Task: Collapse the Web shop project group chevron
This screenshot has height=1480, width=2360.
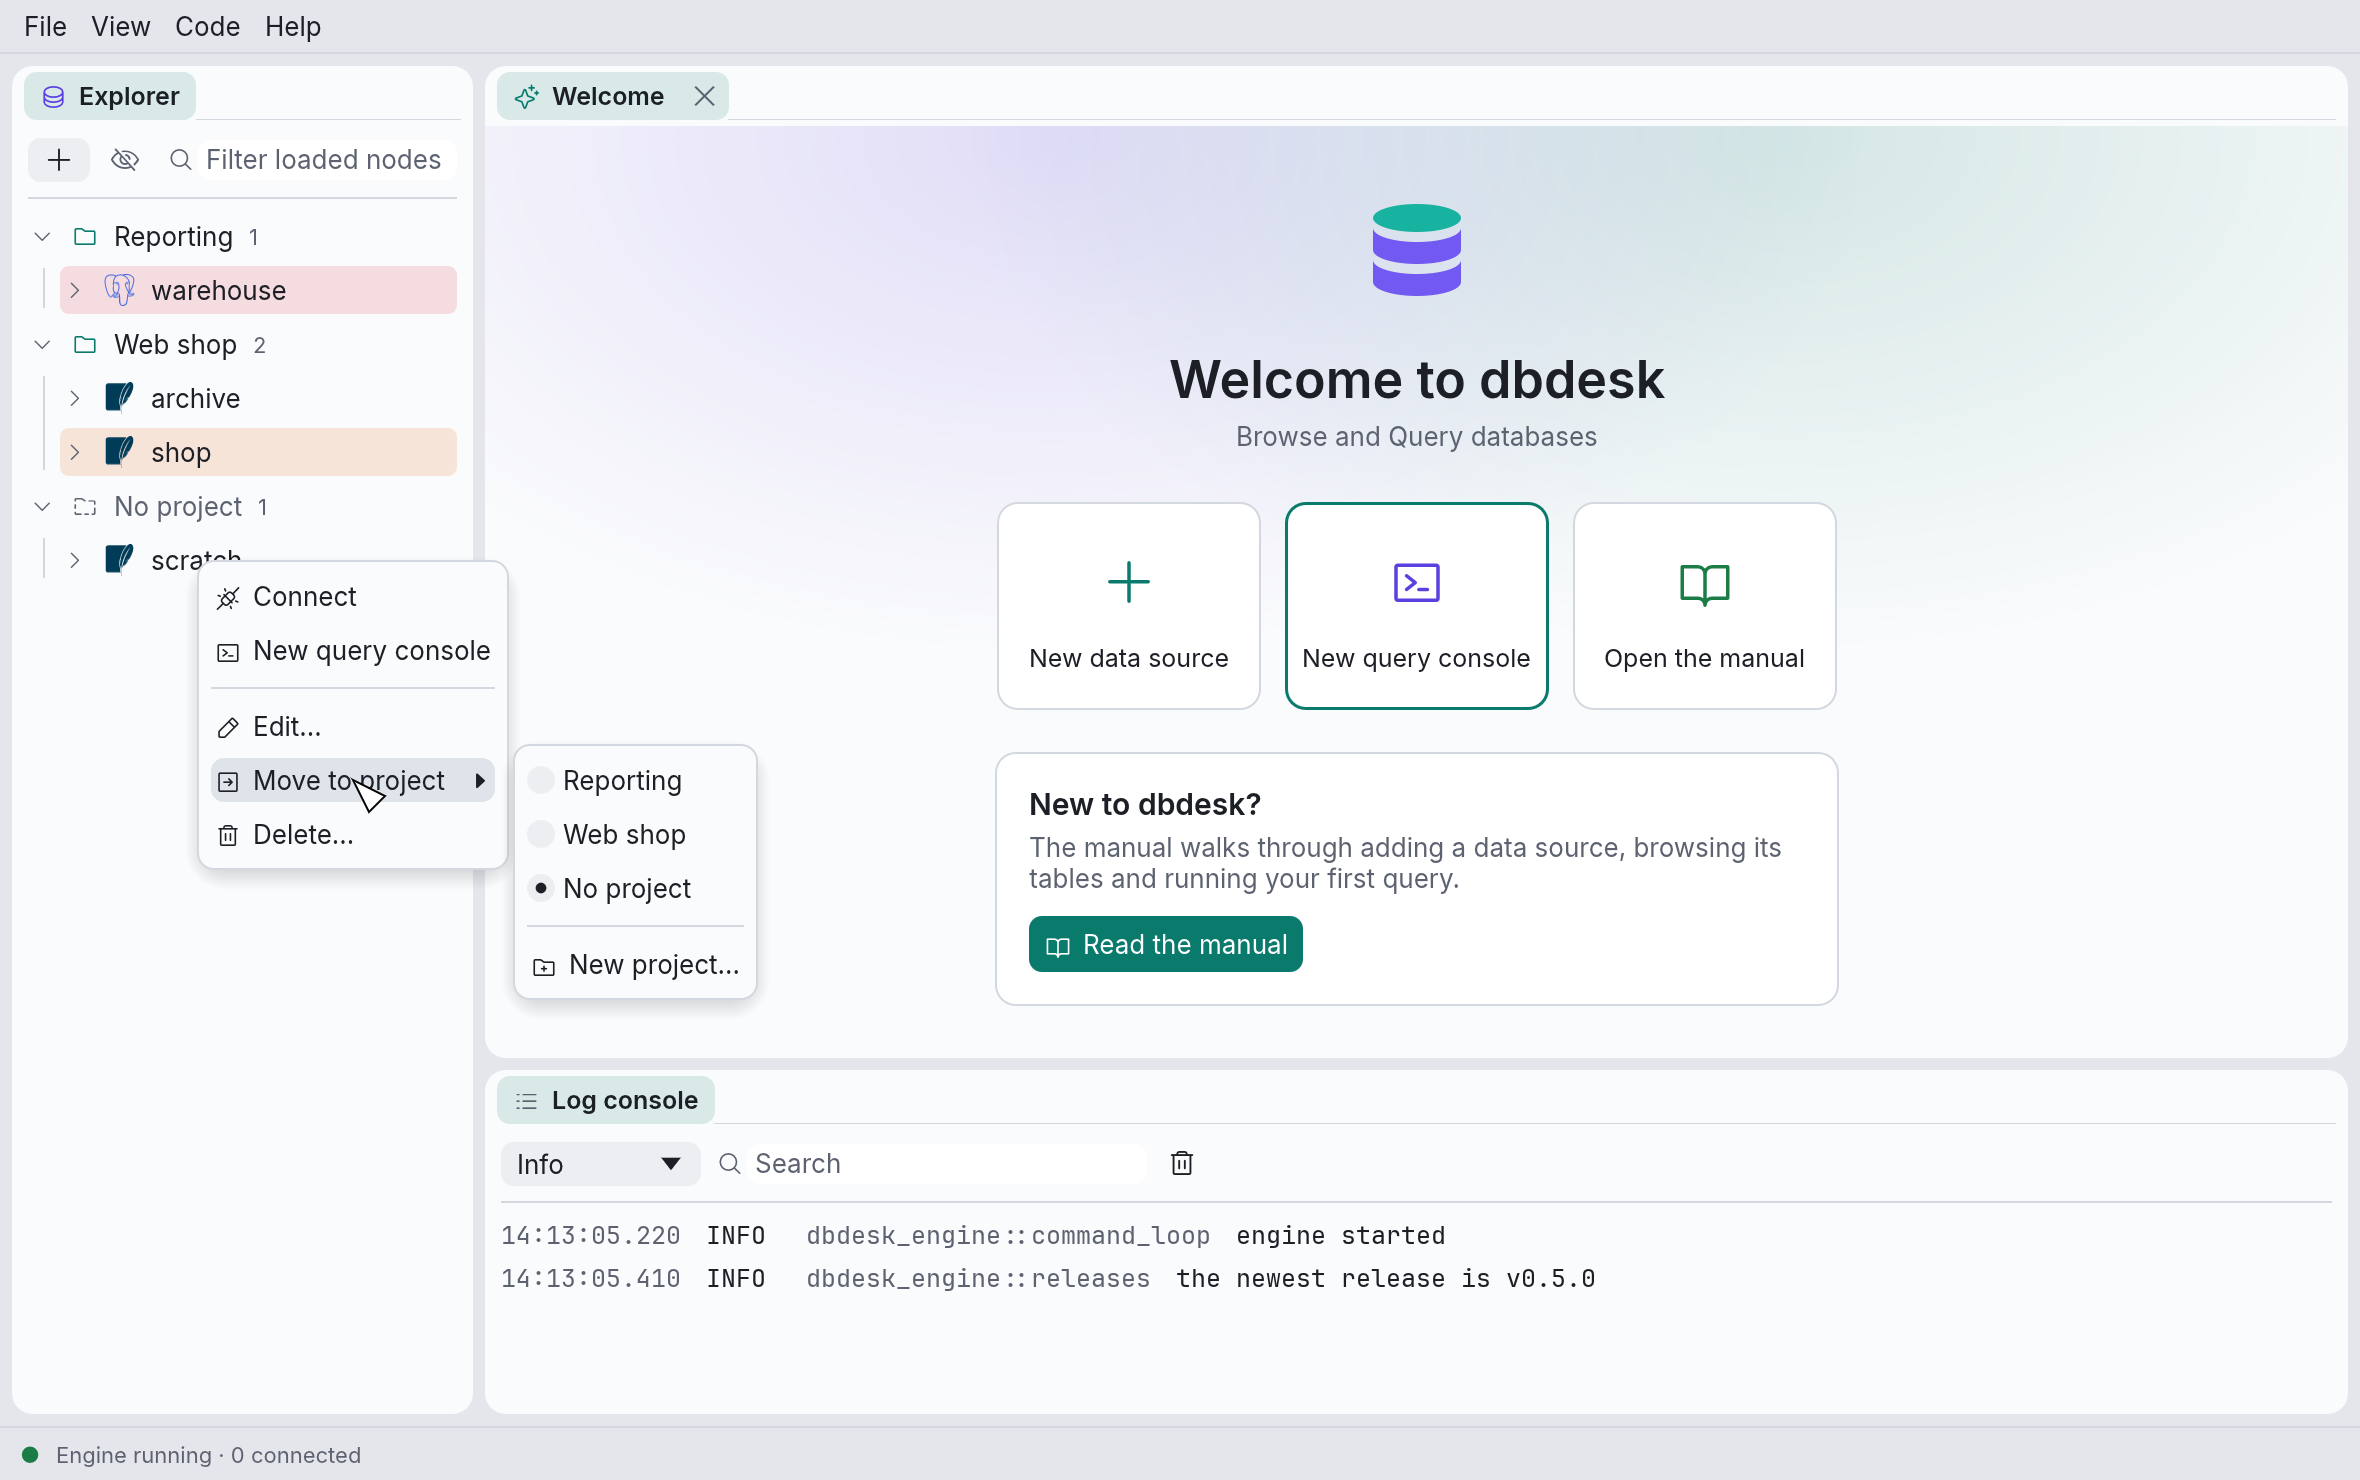Action: (x=42, y=345)
